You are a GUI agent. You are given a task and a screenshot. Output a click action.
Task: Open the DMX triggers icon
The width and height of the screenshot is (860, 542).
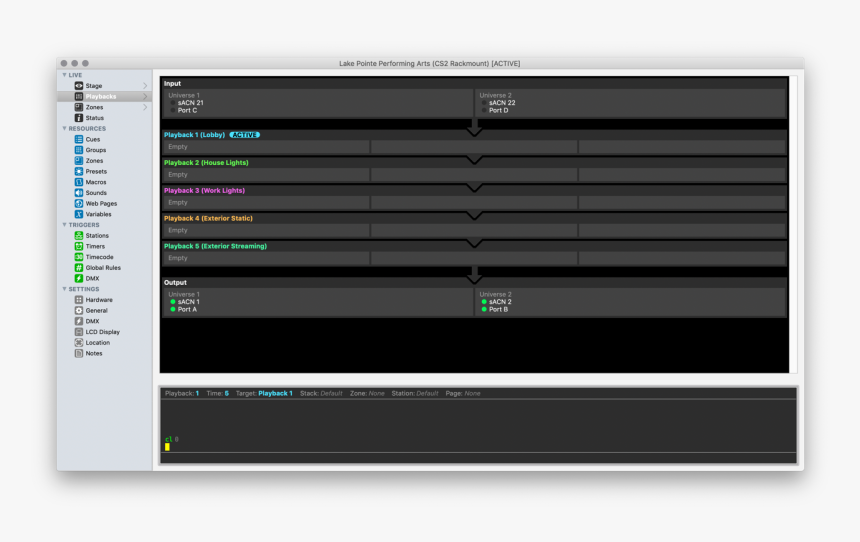[x=79, y=278]
